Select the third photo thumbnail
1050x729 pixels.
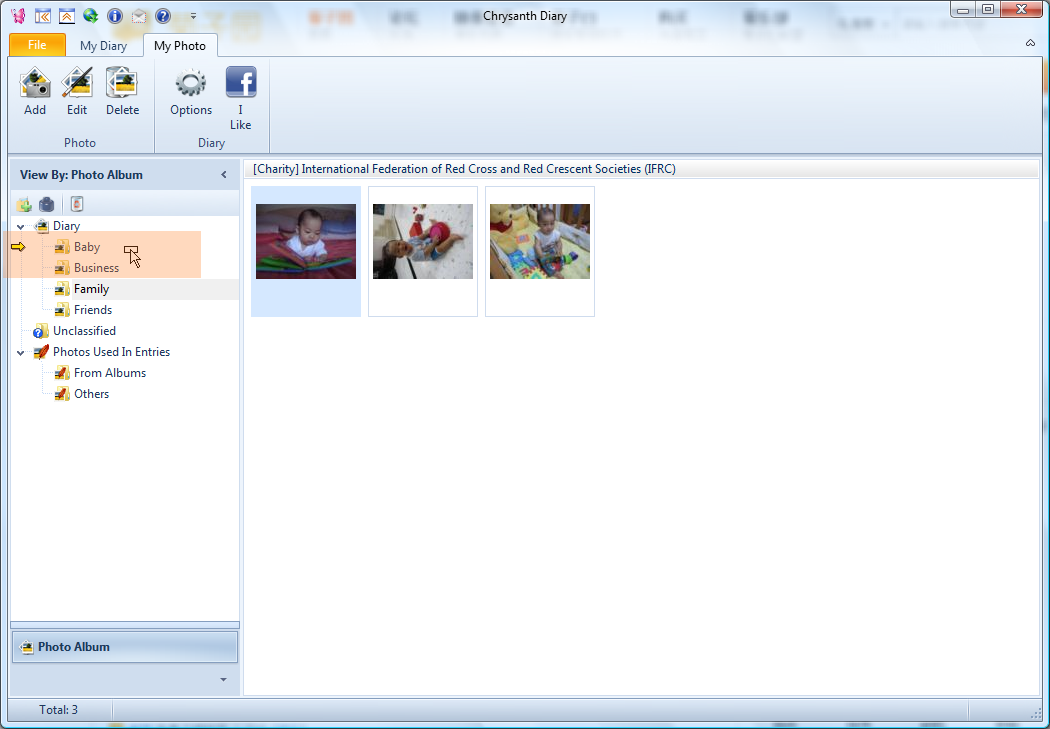pyautogui.click(x=540, y=242)
